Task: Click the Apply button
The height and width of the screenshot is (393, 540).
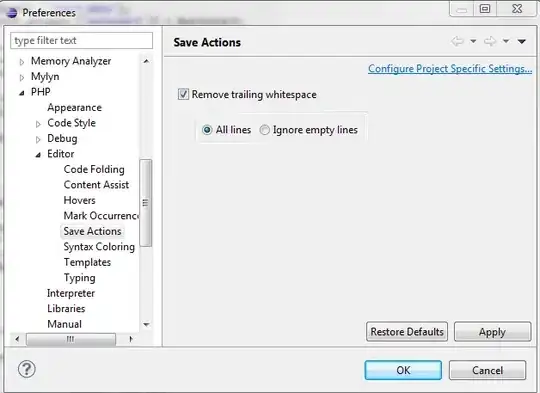Action: pyautogui.click(x=492, y=332)
